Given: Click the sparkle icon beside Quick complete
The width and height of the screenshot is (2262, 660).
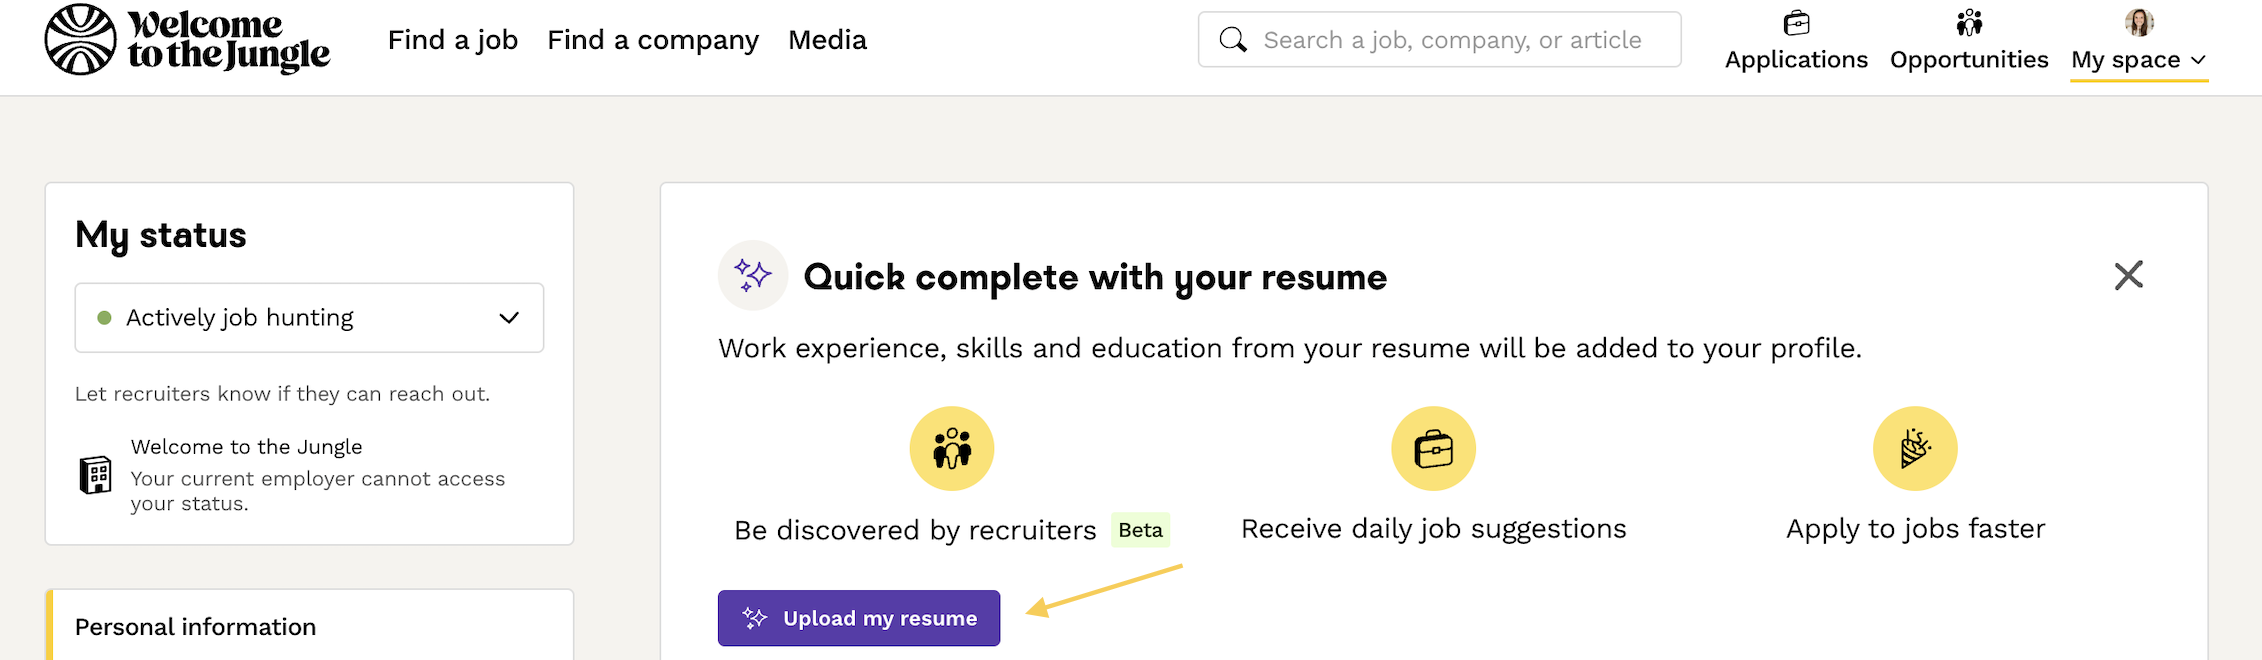Looking at the screenshot, I should coord(753,275).
